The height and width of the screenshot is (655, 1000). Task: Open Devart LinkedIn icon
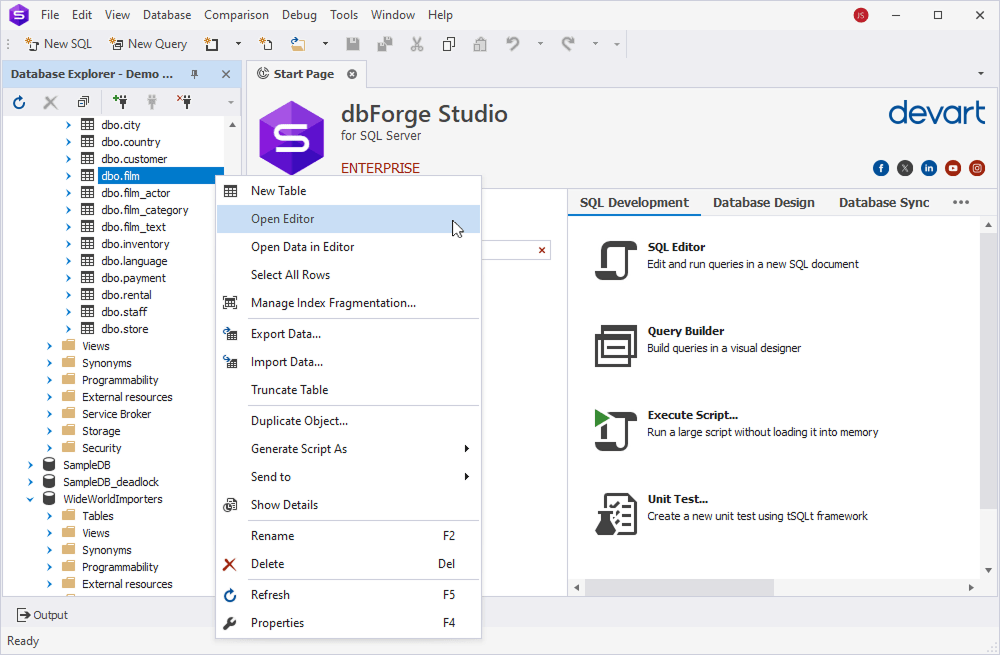pyautogui.click(x=929, y=168)
